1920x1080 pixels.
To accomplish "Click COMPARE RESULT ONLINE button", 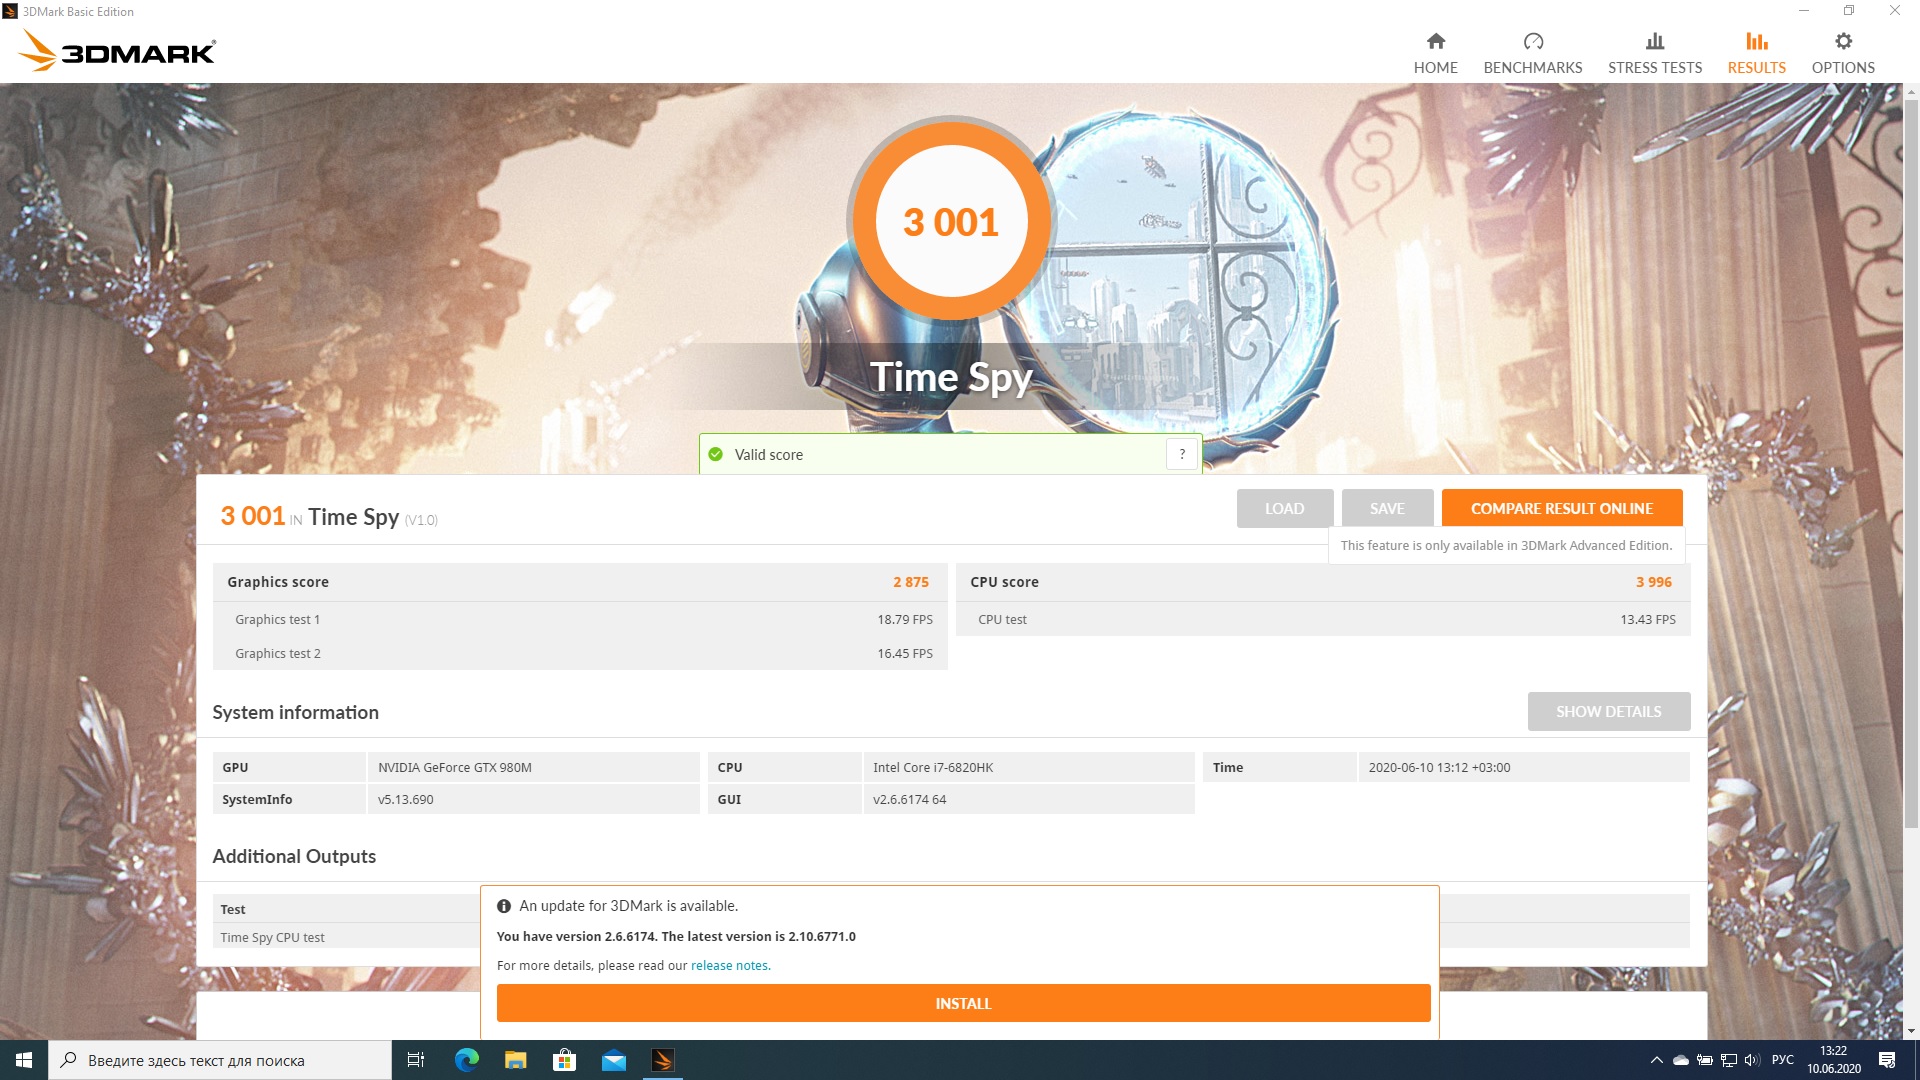I will tap(1561, 508).
